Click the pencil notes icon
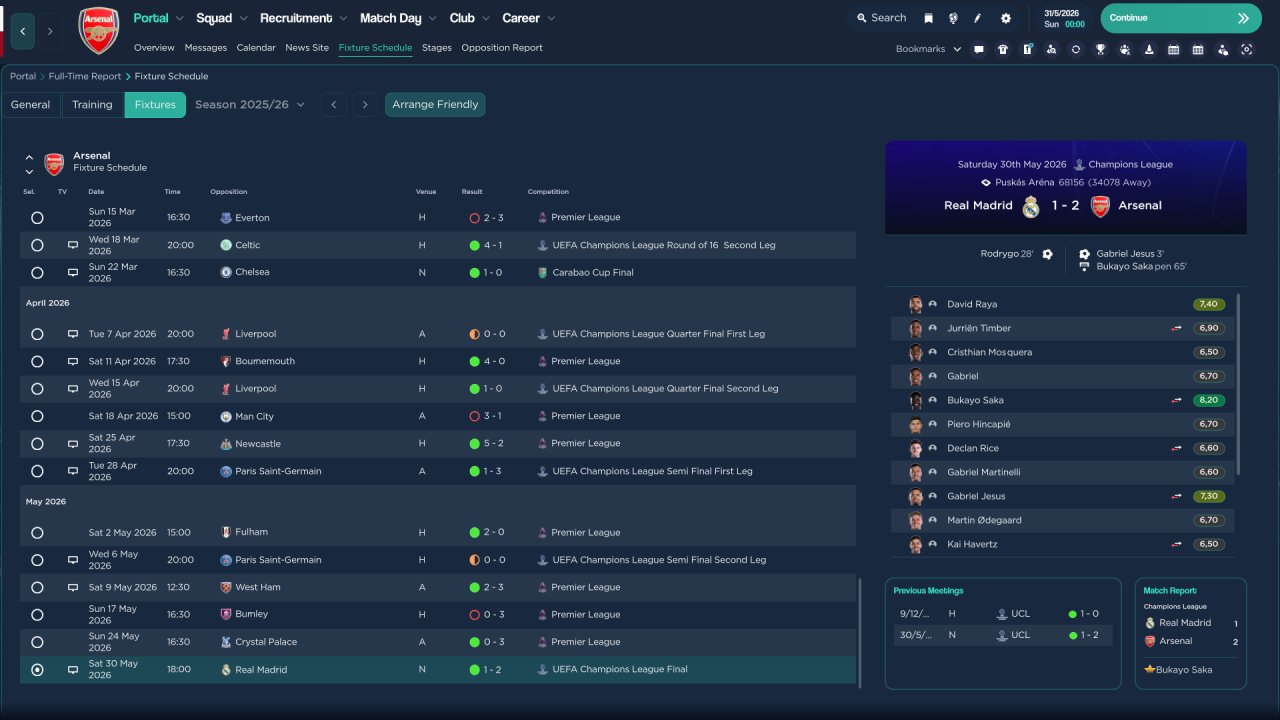The image size is (1280, 720). (x=978, y=18)
